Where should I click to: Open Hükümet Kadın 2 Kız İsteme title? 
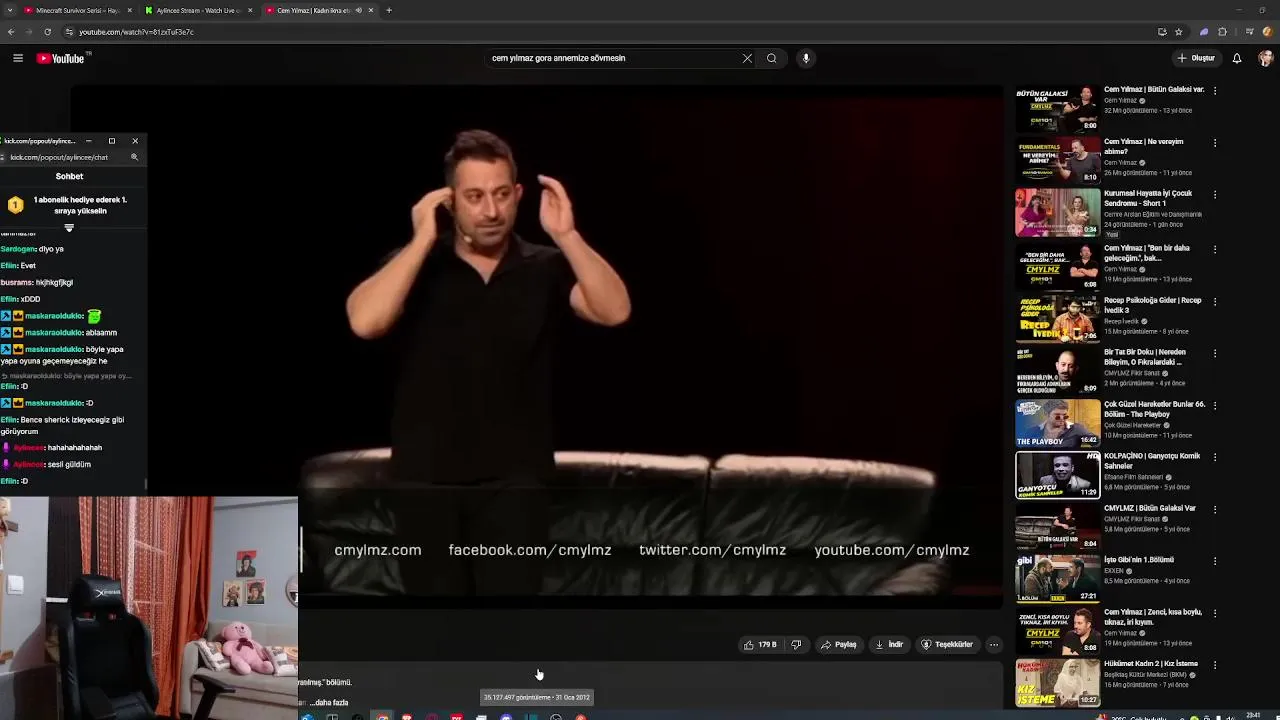(1151, 664)
